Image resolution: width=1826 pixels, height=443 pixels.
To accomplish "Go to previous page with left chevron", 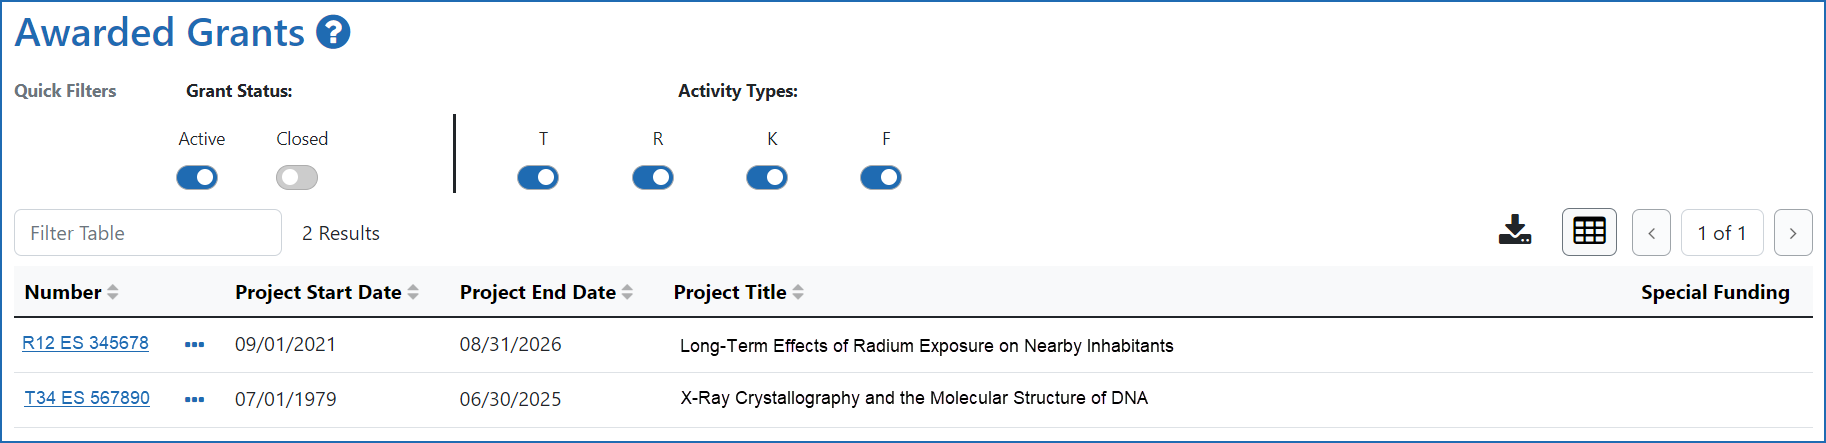I will [1651, 233].
